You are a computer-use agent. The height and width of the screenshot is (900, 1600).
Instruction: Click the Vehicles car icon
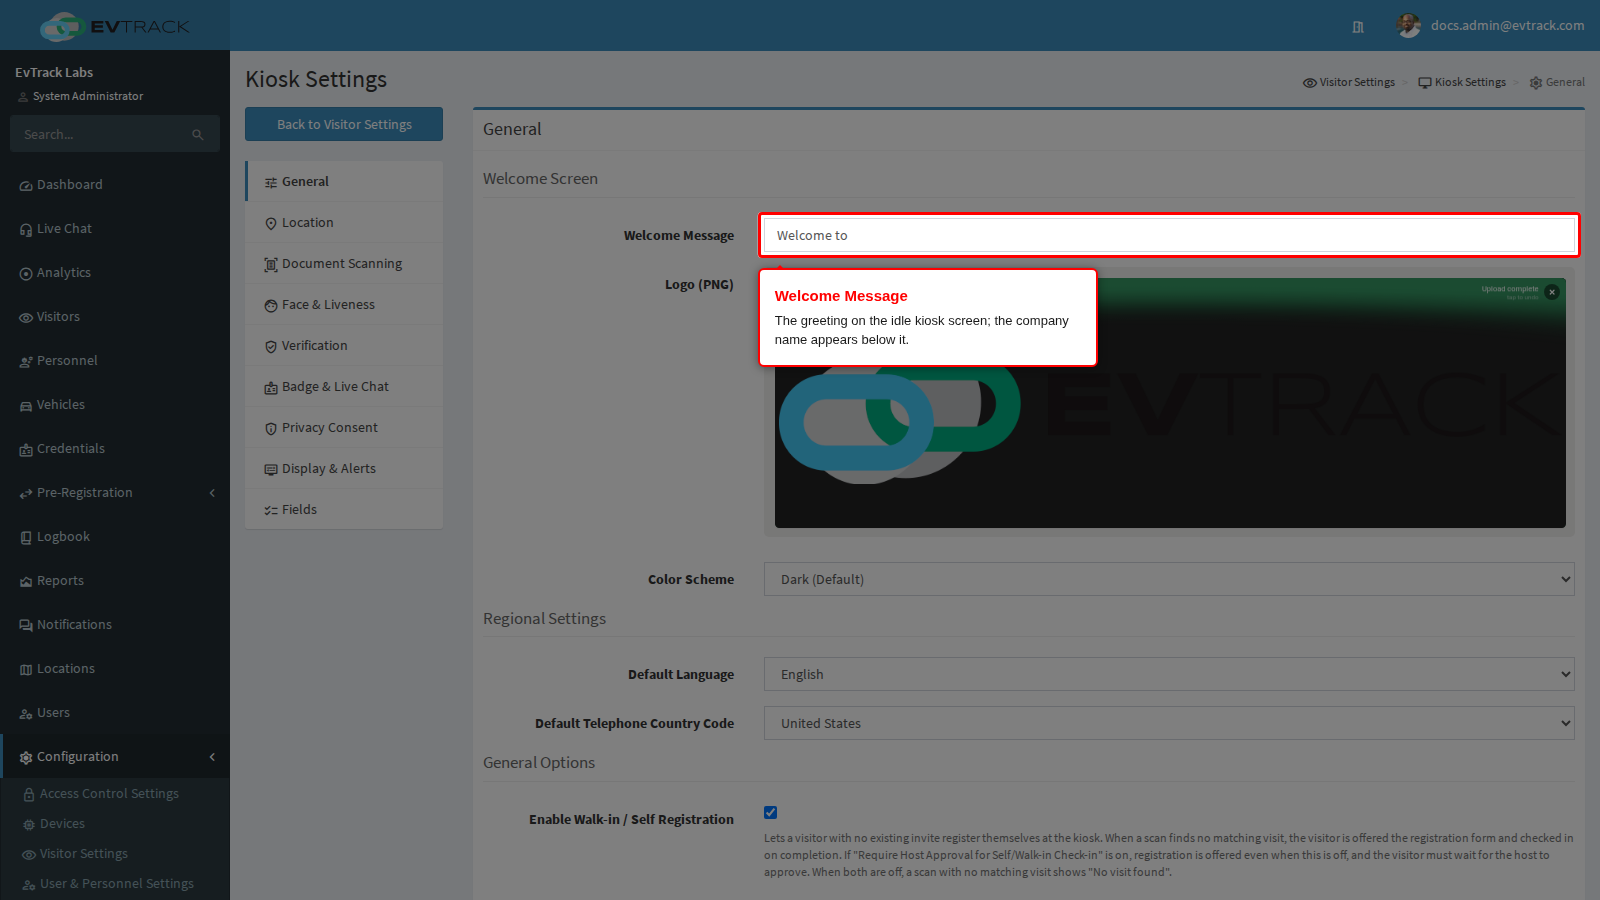[x=26, y=406]
